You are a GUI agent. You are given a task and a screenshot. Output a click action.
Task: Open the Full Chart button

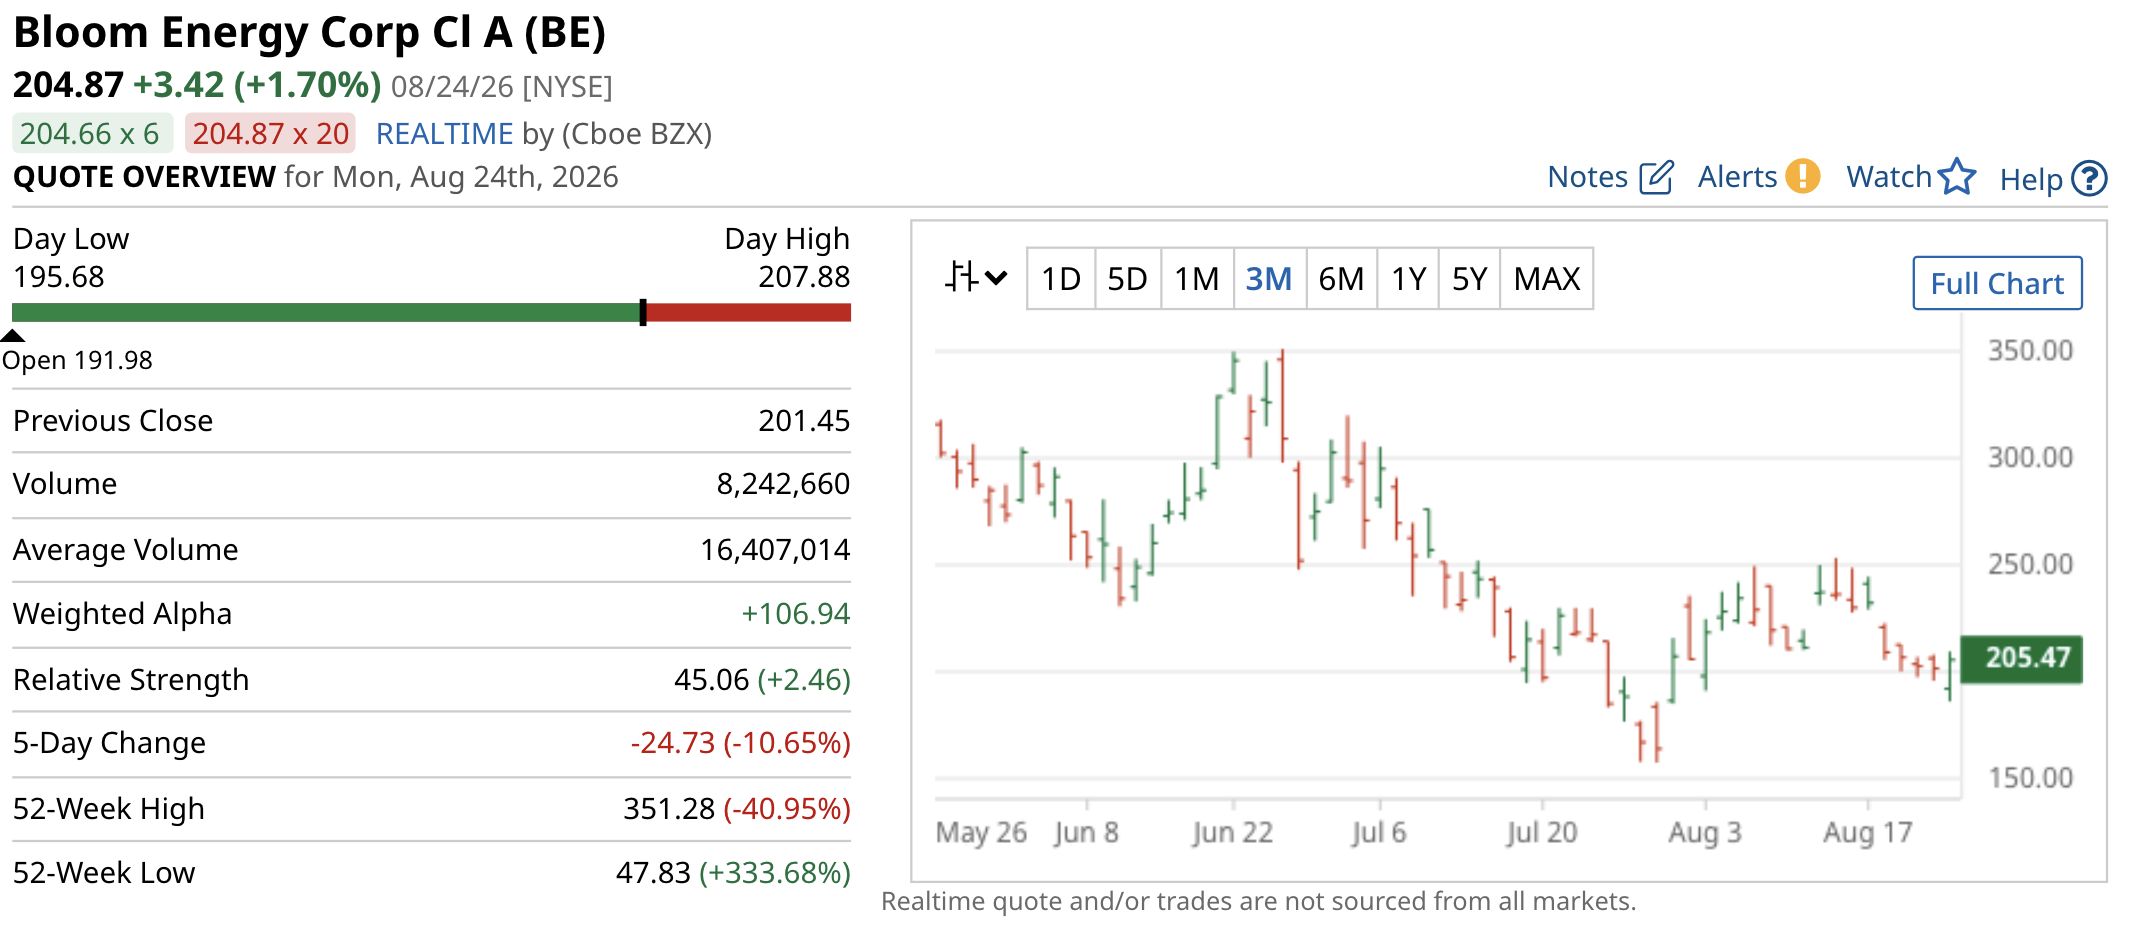(x=1997, y=283)
